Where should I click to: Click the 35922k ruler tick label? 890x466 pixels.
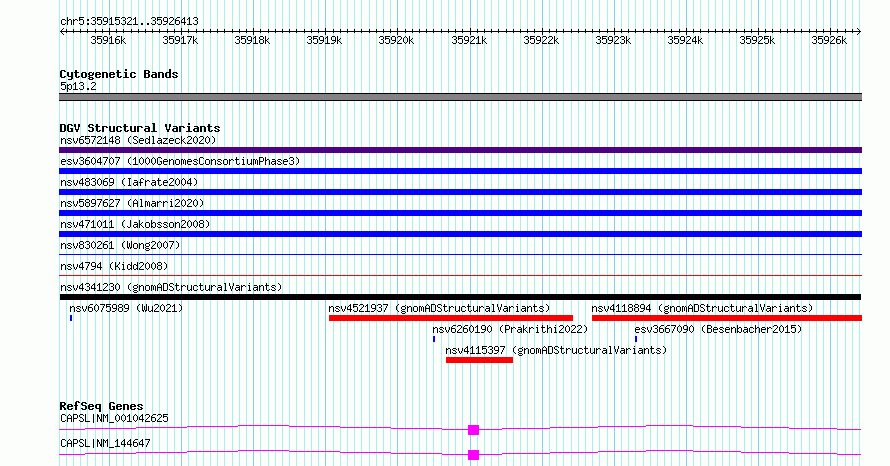pyautogui.click(x=541, y=40)
